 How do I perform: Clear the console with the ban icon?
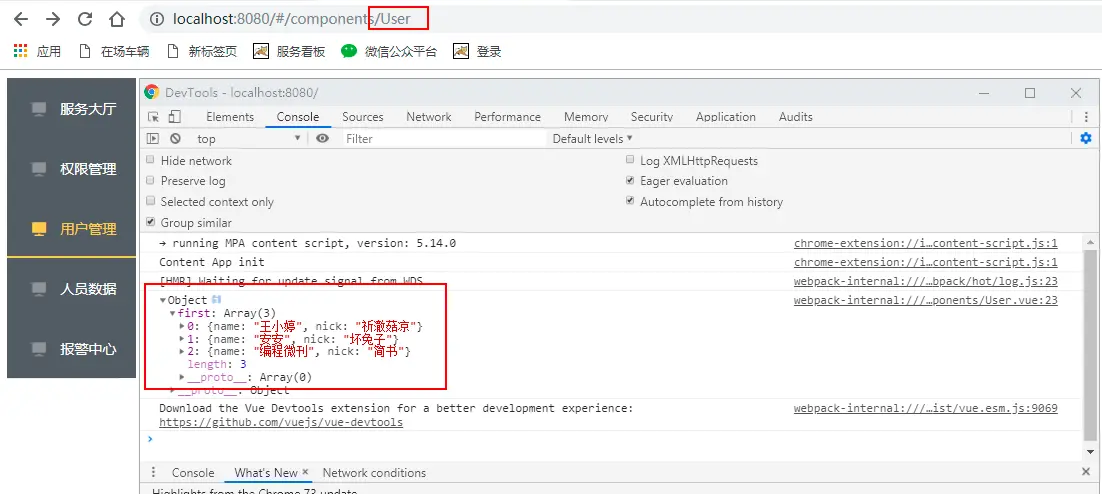175,138
